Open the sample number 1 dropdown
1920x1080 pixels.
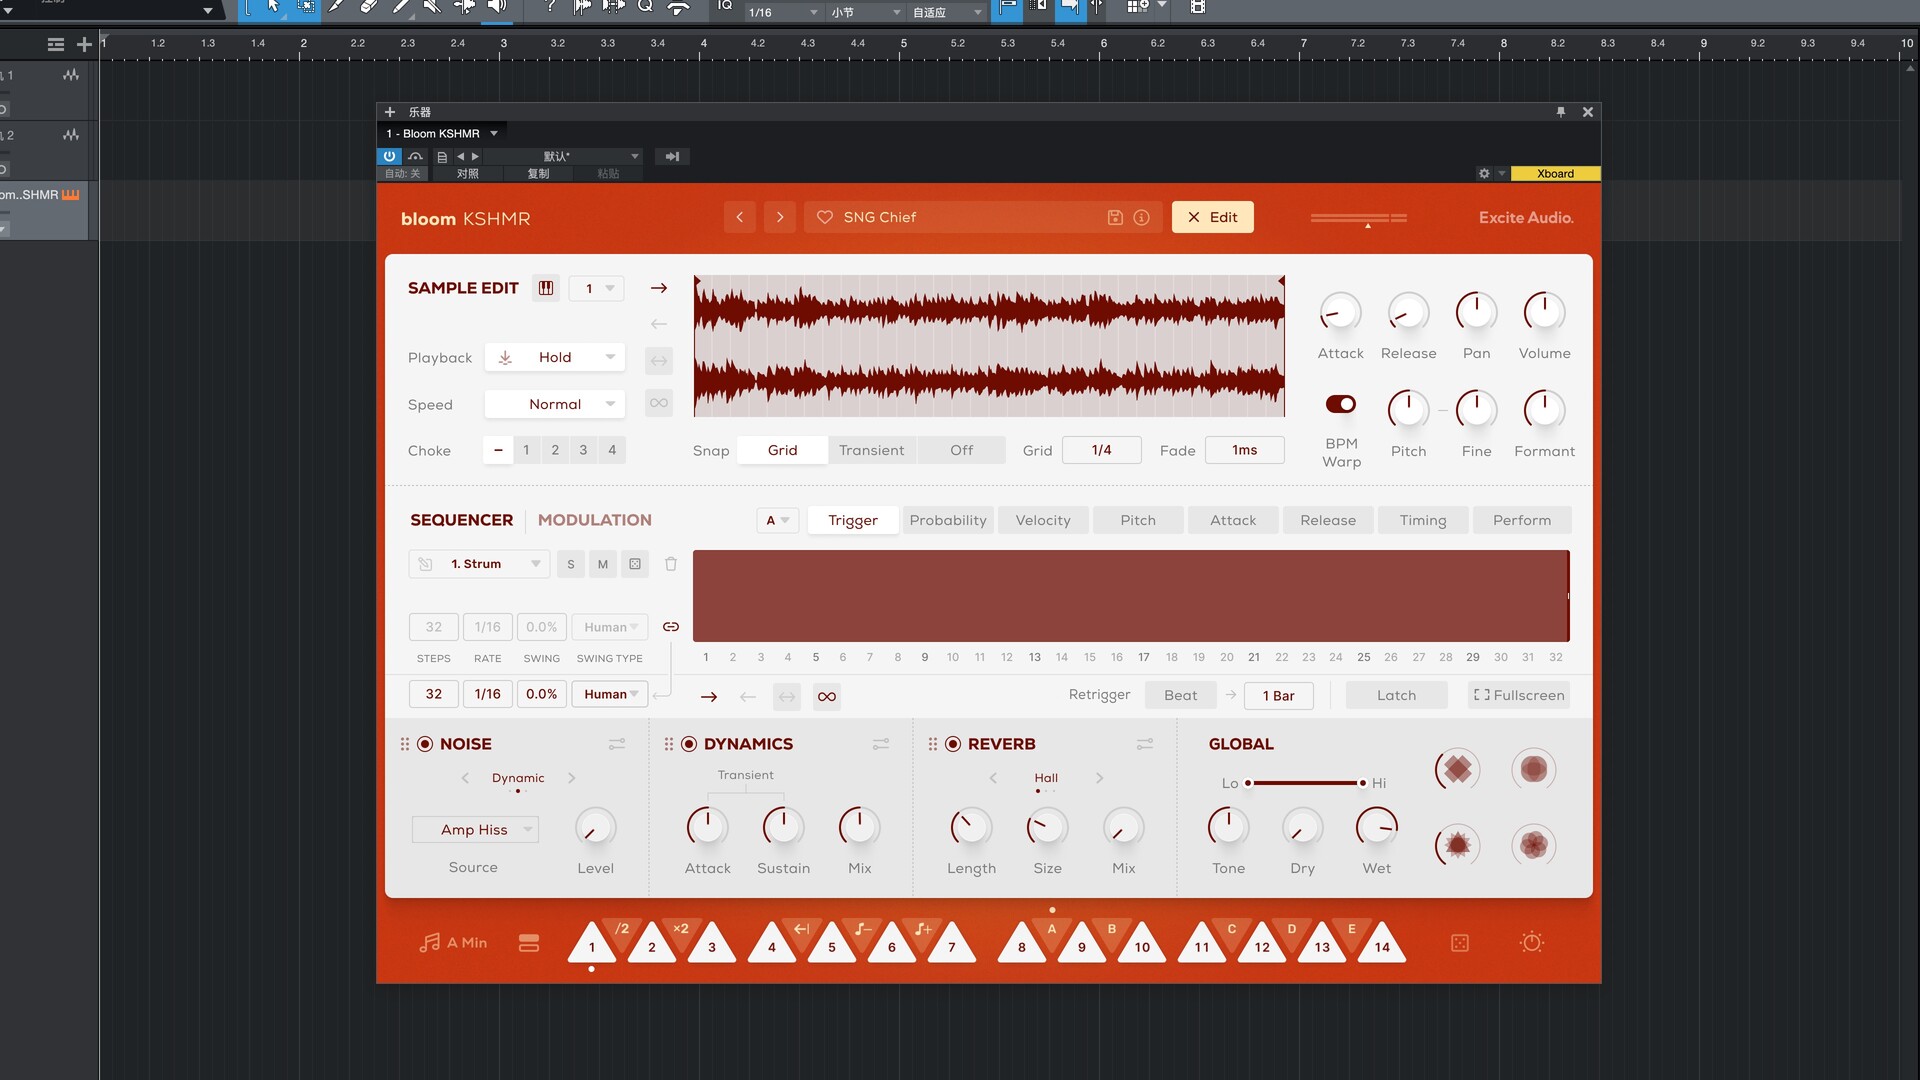tap(597, 288)
